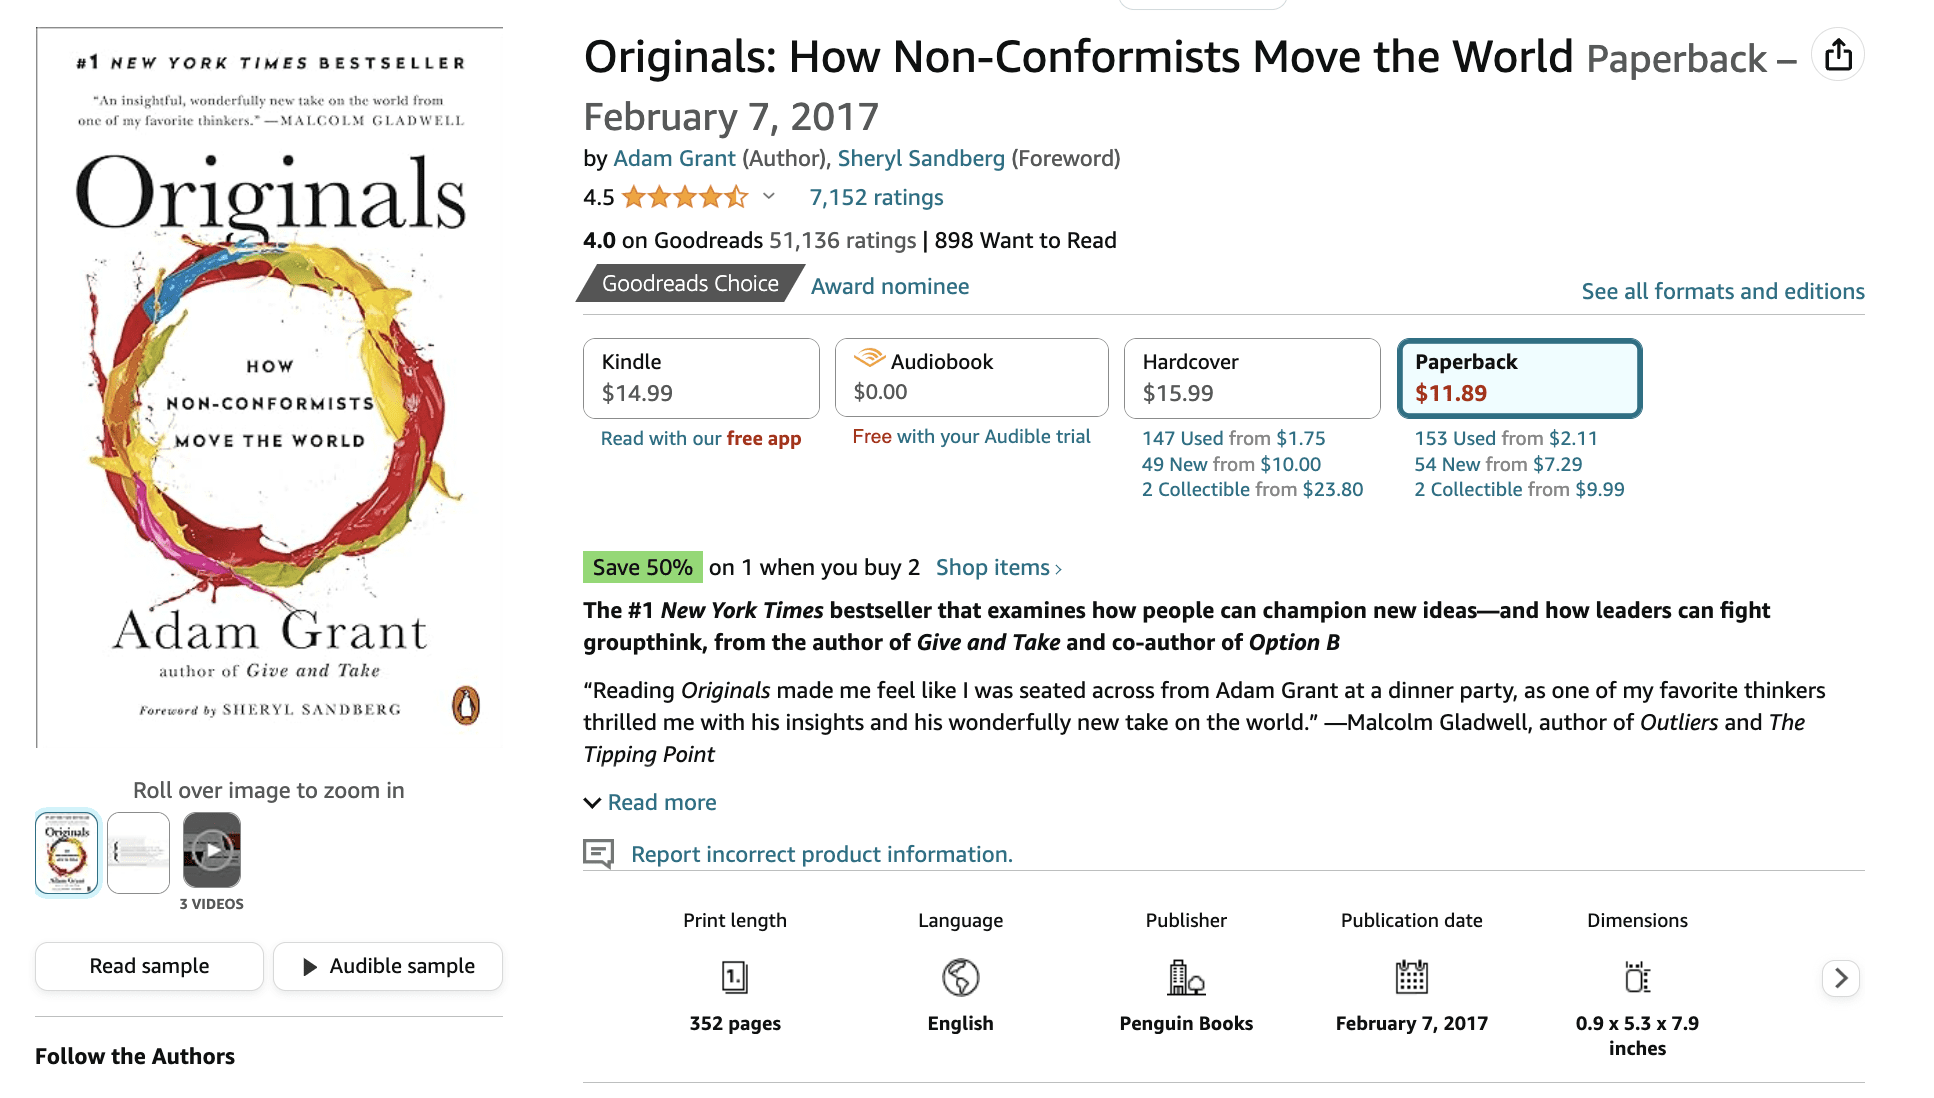Open Adam Grant author link
The width and height of the screenshot is (1934, 1098).
674,158
